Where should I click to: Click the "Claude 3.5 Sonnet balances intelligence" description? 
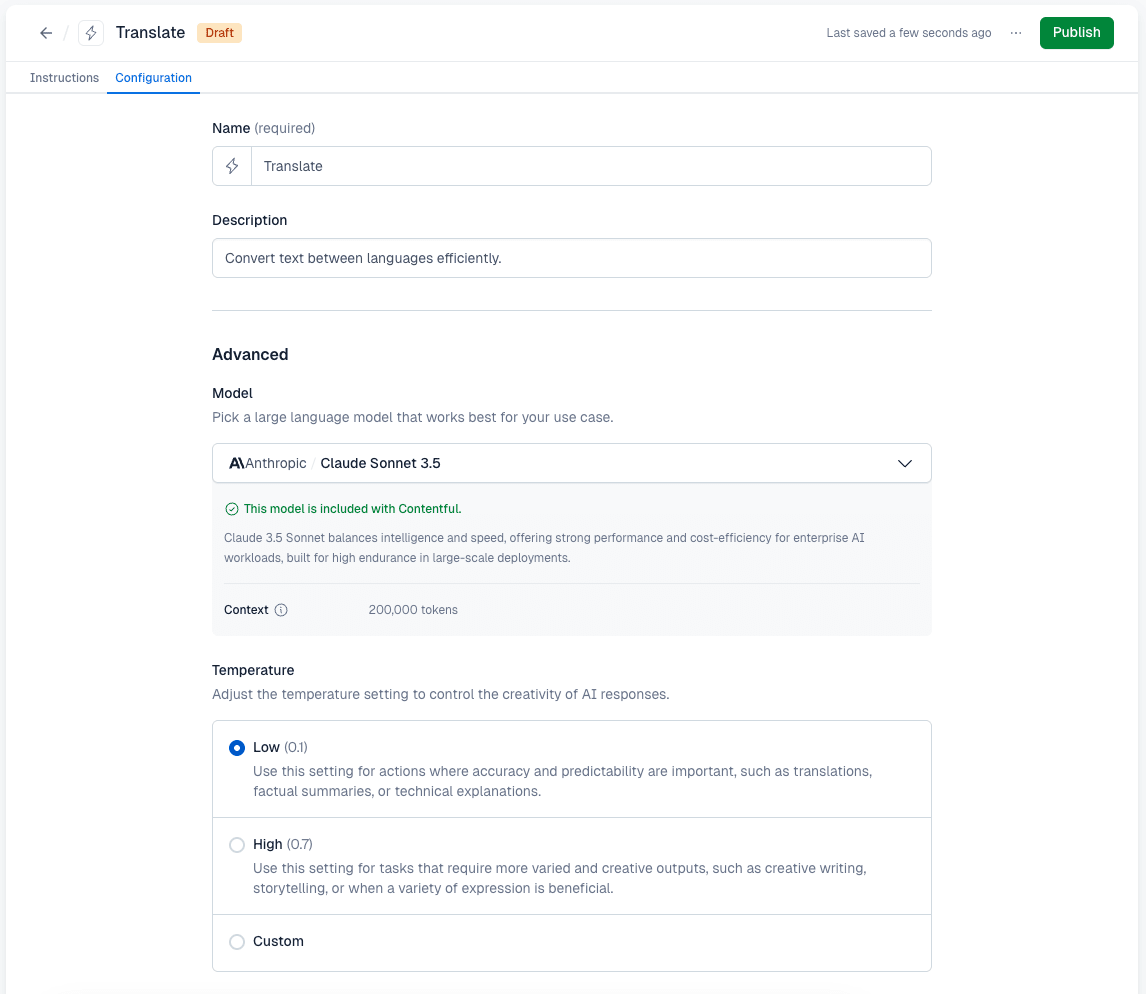point(544,547)
